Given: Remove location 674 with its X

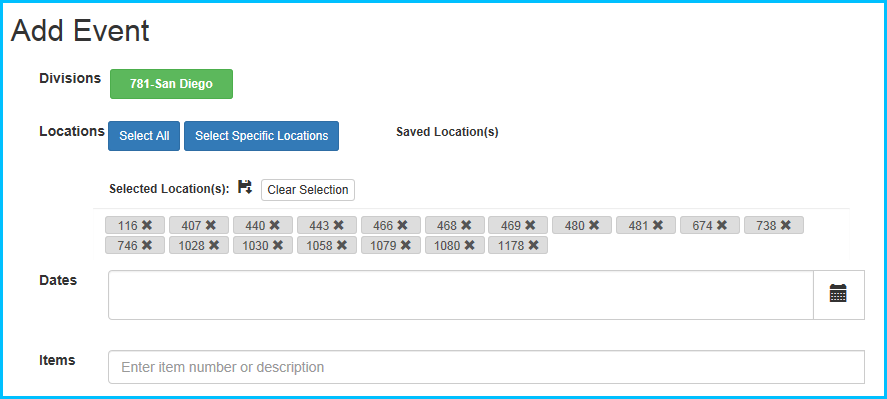Looking at the screenshot, I should coord(722,225).
